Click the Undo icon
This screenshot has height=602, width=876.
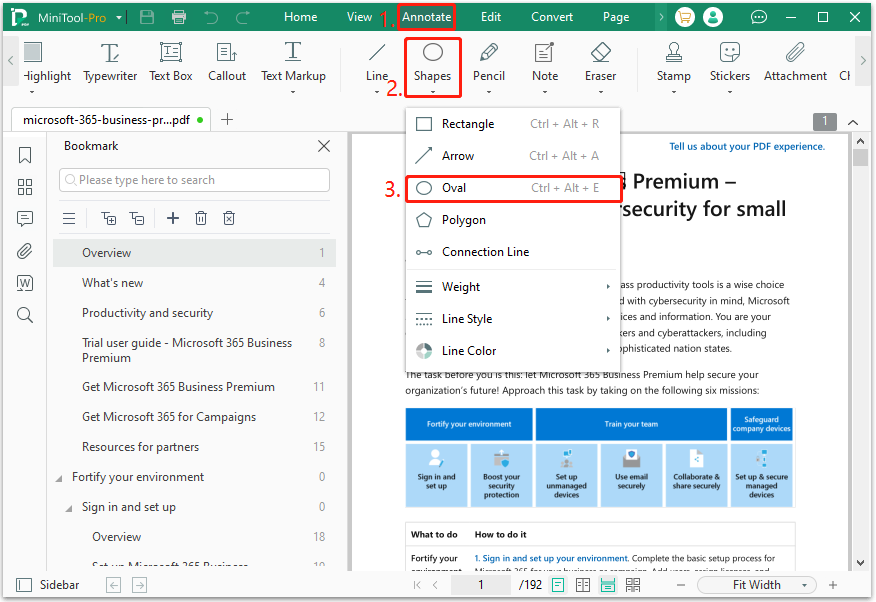coord(211,17)
